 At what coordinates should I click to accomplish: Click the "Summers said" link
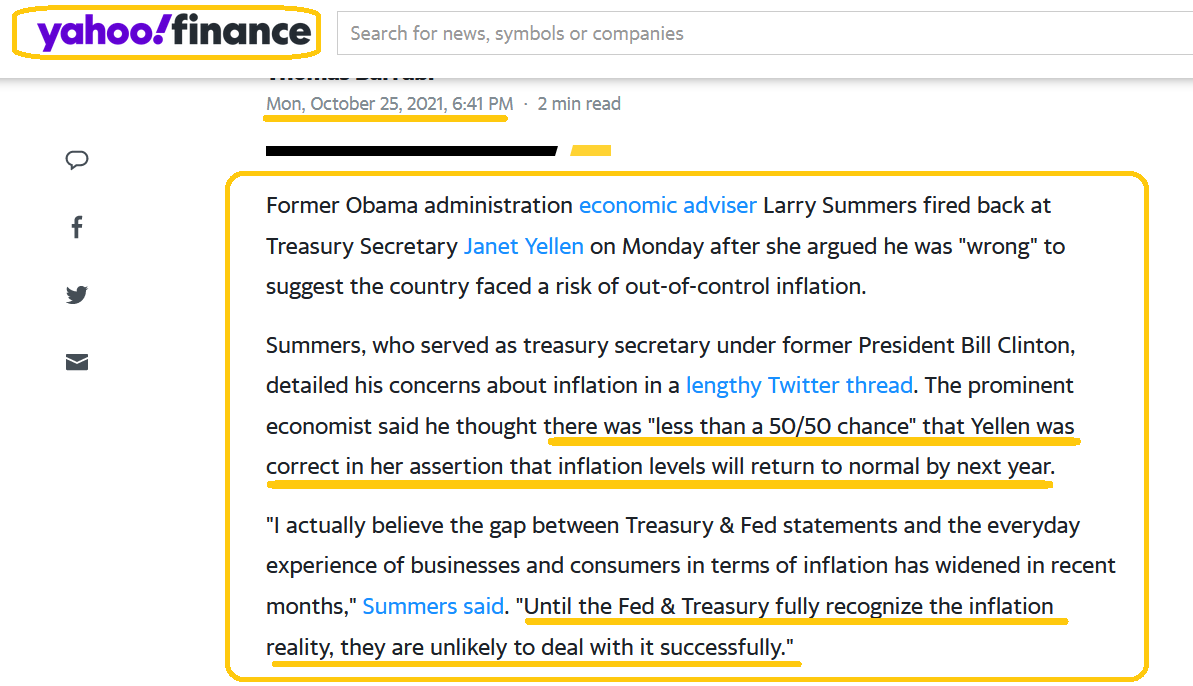click(432, 606)
